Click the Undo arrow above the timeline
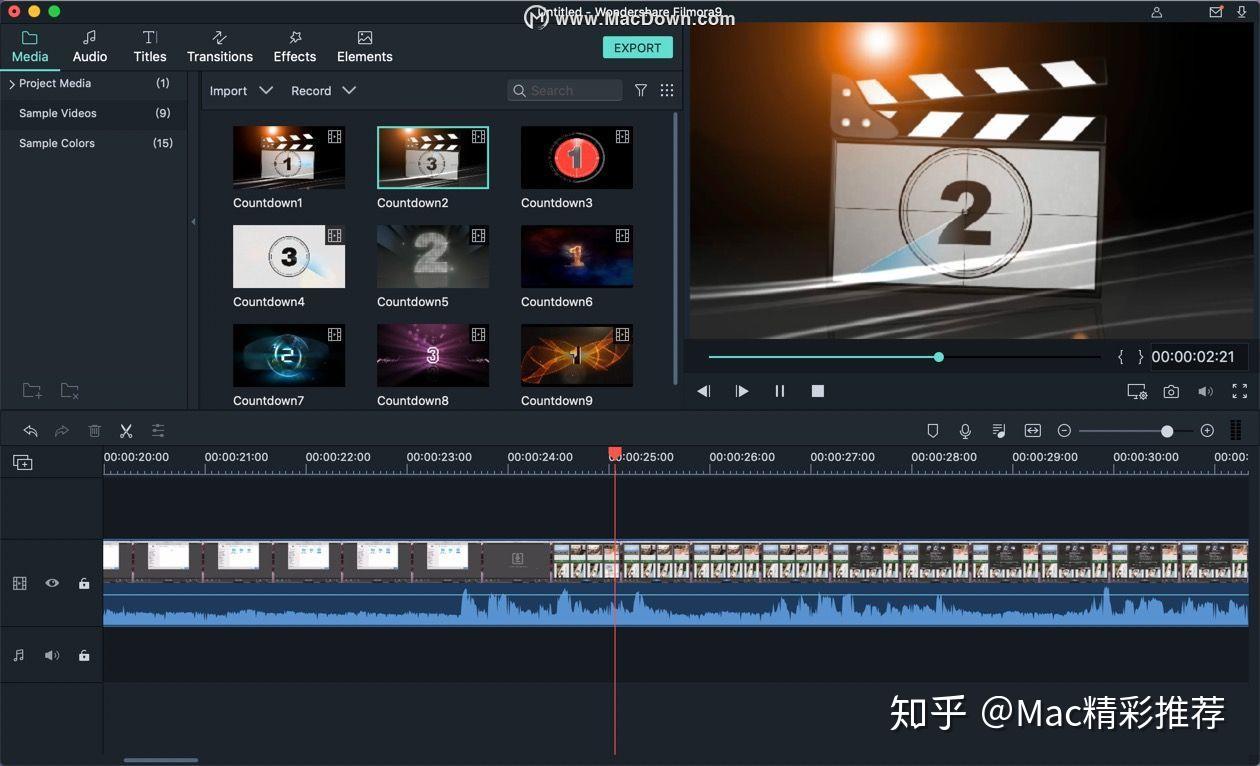The height and width of the screenshot is (766, 1260). click(30, 430)
